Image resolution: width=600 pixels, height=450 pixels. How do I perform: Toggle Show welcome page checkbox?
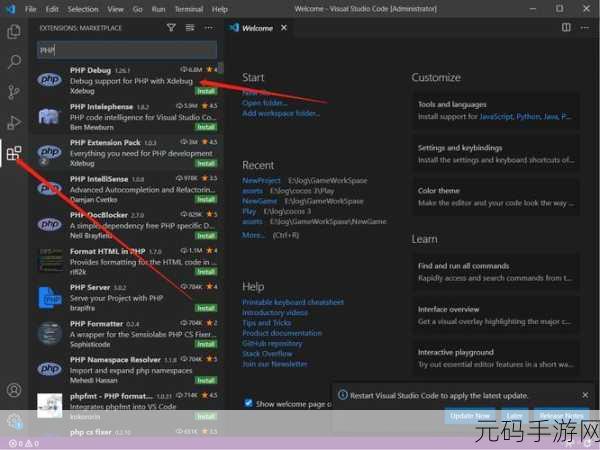coord(248,403)
